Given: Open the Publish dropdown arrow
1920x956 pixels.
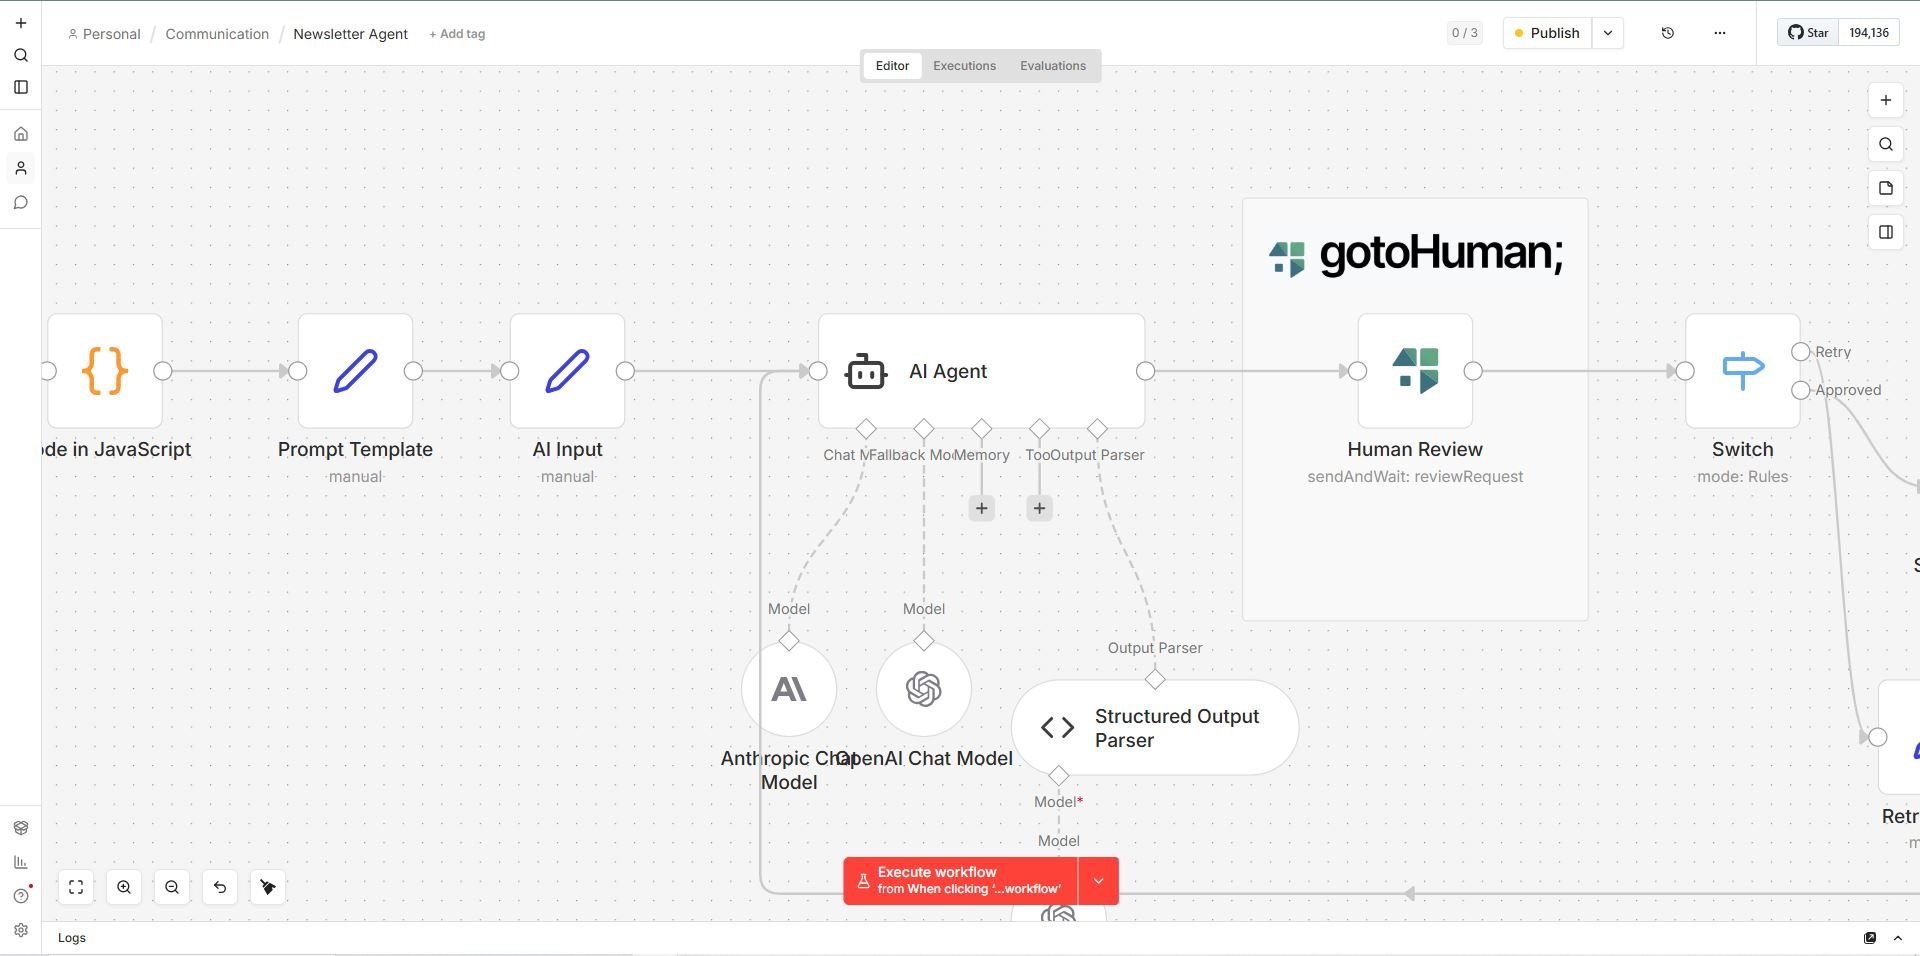Looking at the screenshot, I should (1608, 33).
